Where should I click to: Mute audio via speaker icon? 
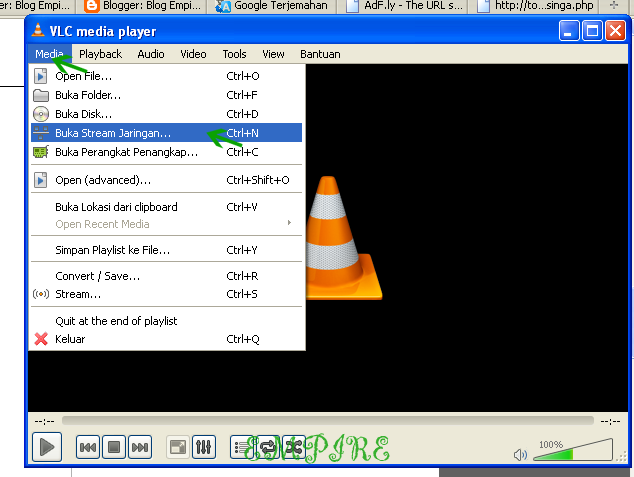(520, 455)
